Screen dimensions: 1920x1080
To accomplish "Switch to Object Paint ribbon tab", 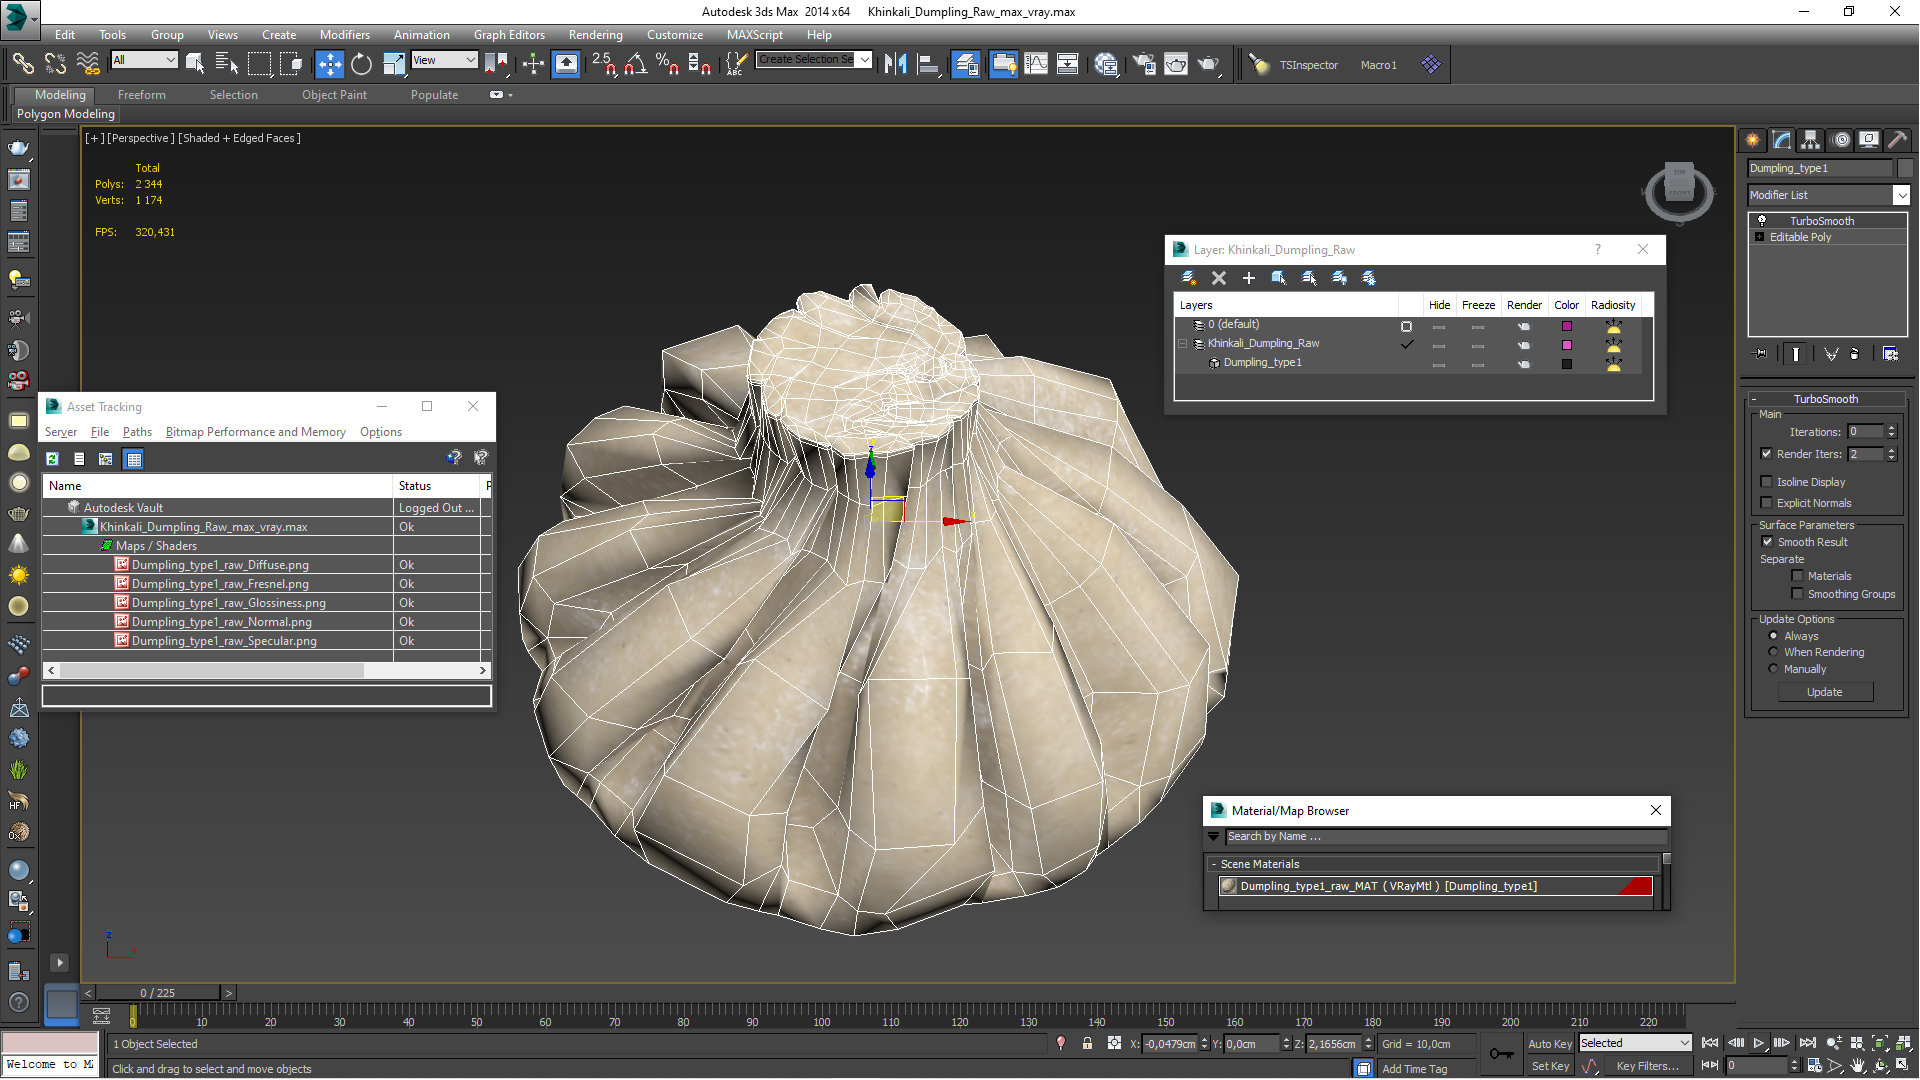I will [x=334, y=95].
